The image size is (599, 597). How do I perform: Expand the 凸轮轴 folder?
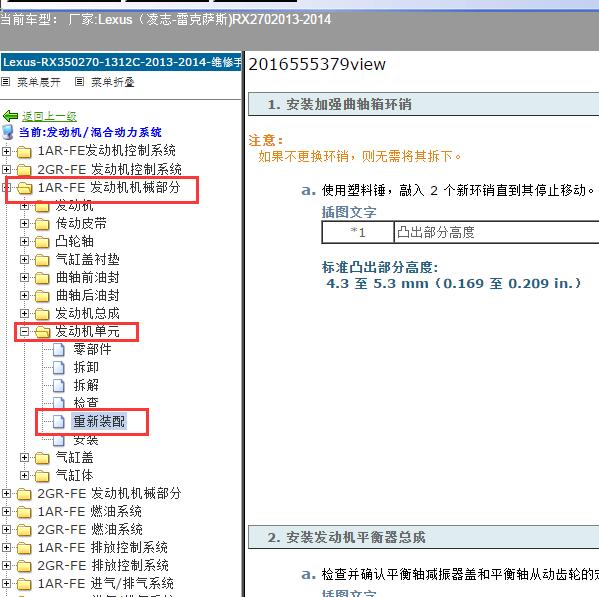[24, 241]
